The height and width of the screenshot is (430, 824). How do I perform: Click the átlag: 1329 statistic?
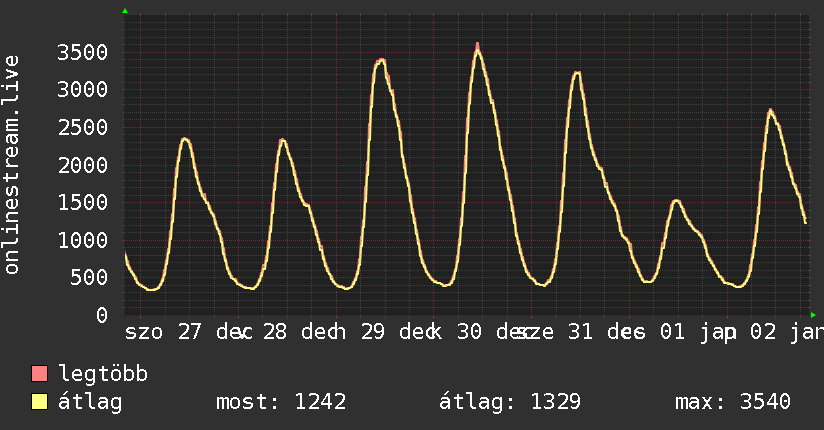[510, 402]
